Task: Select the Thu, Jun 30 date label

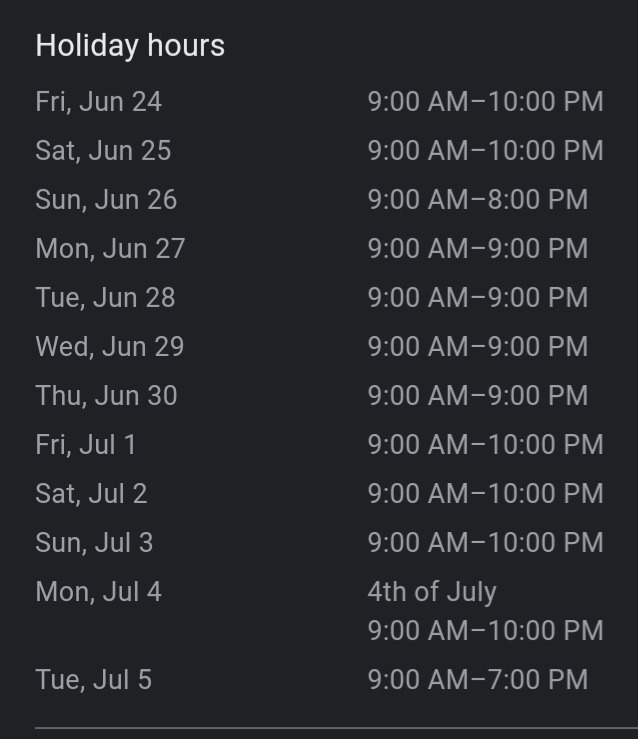Action: point(106,396)
